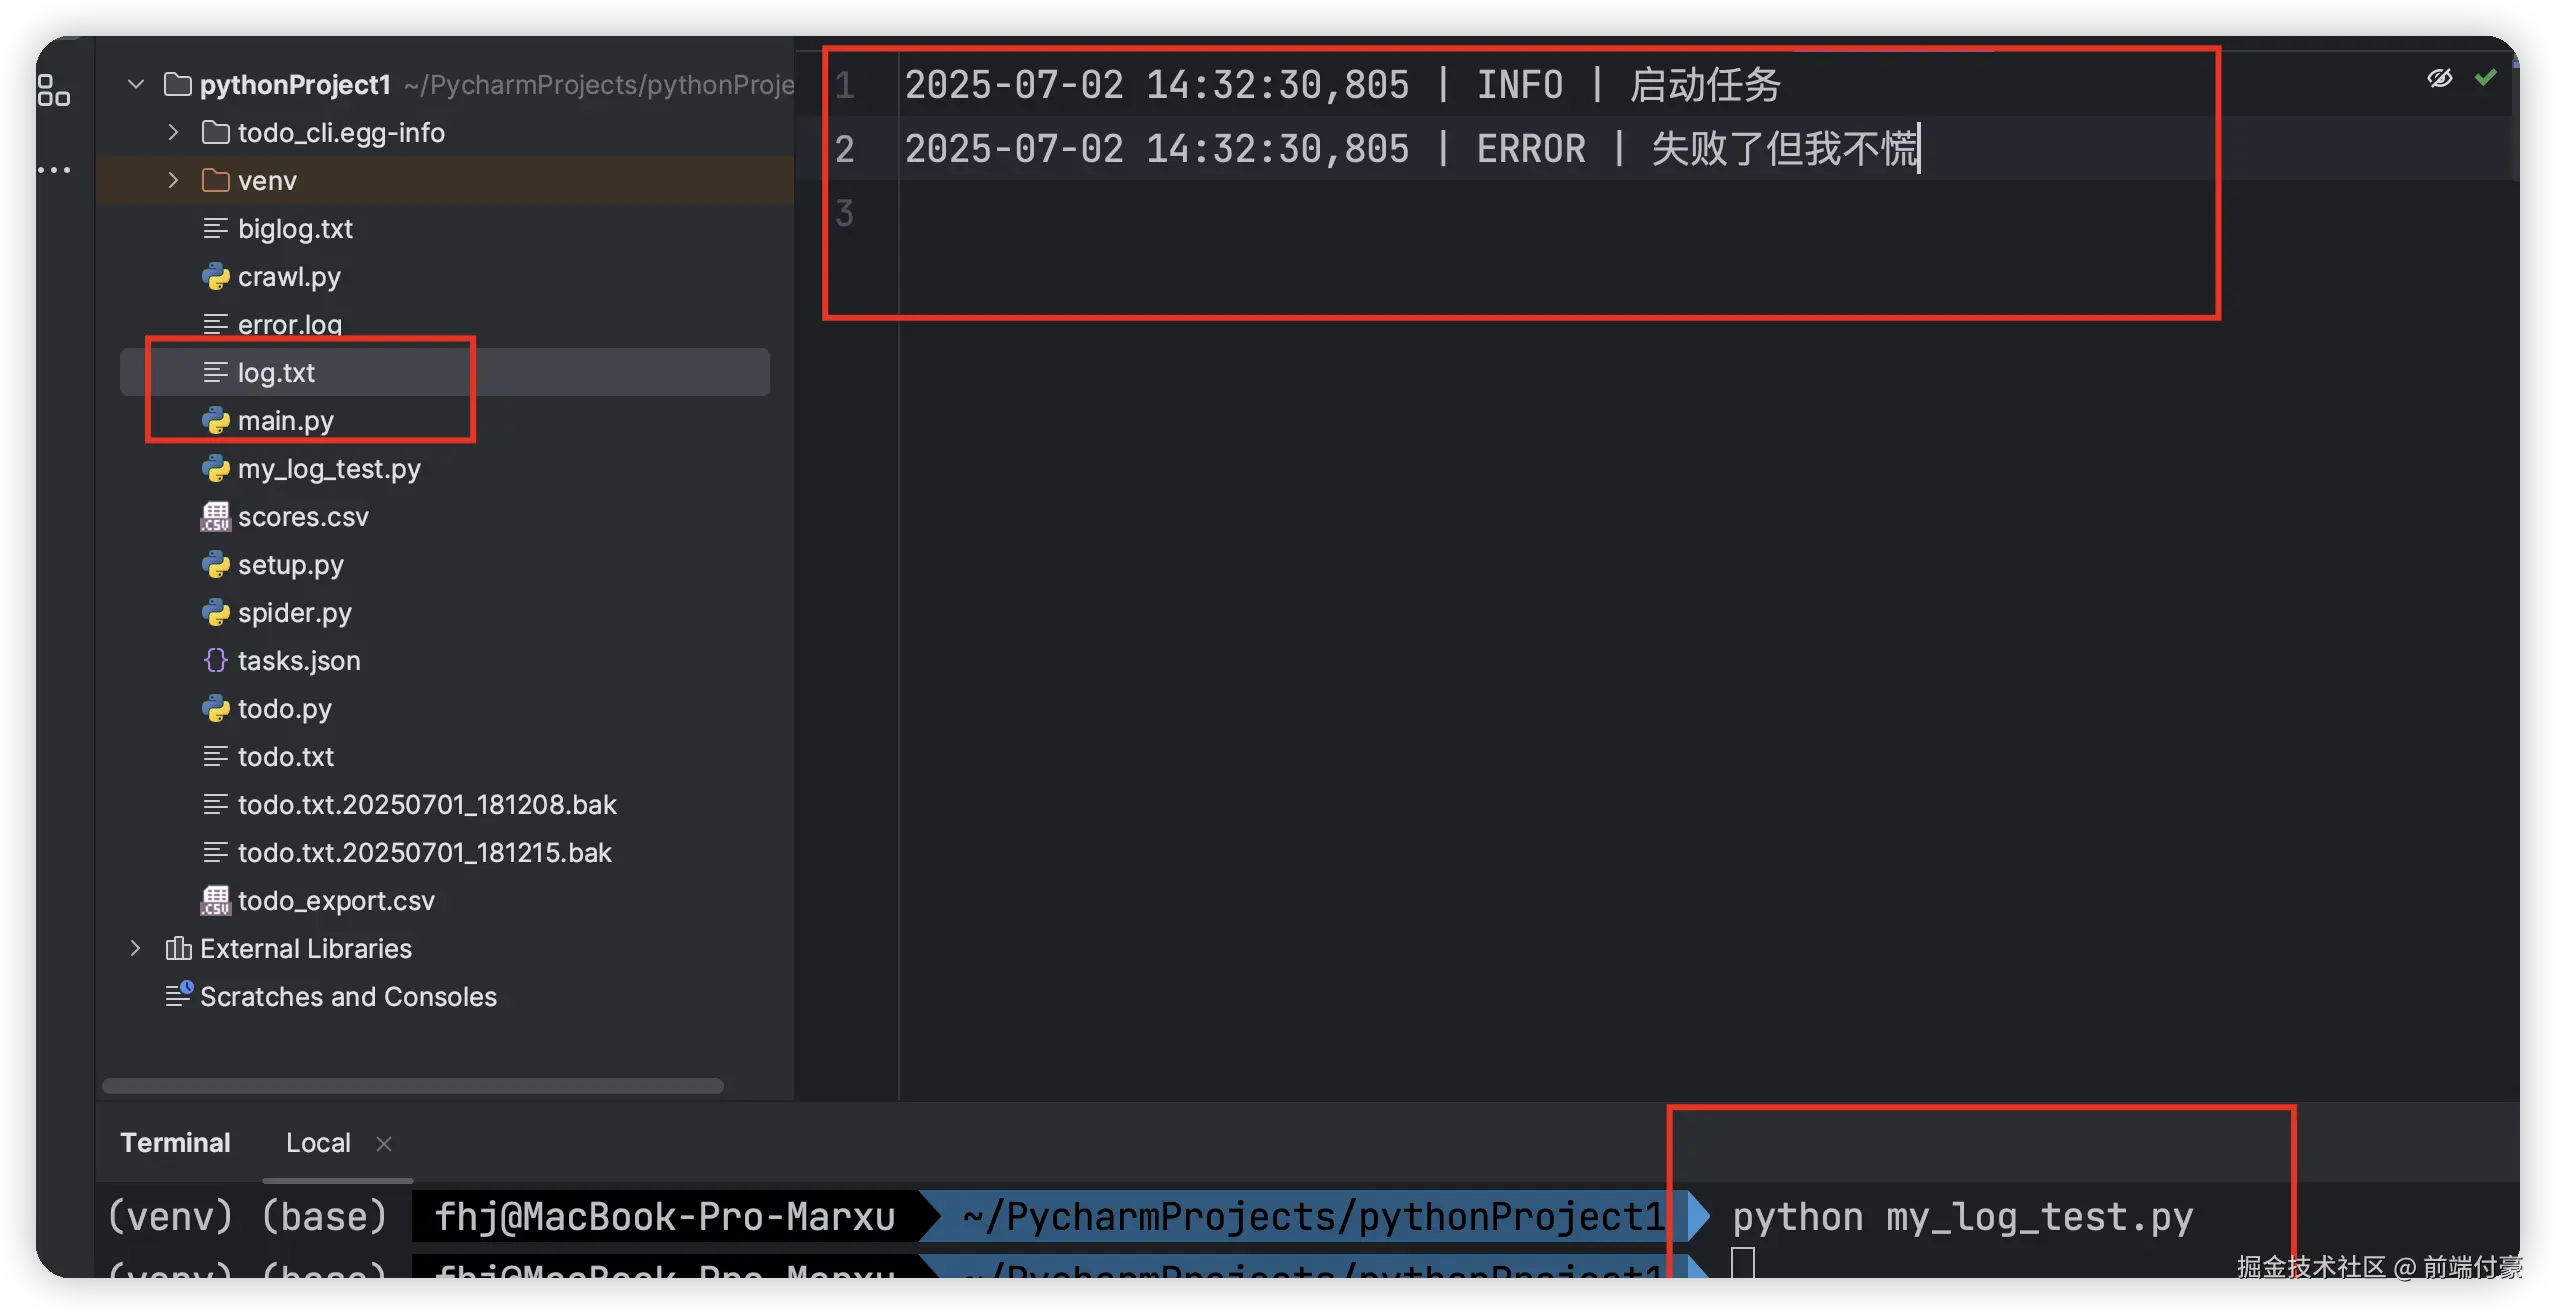The image size is (2556, 1314).
Task: Click the Structure tool window icon
Action: point(54,91)
